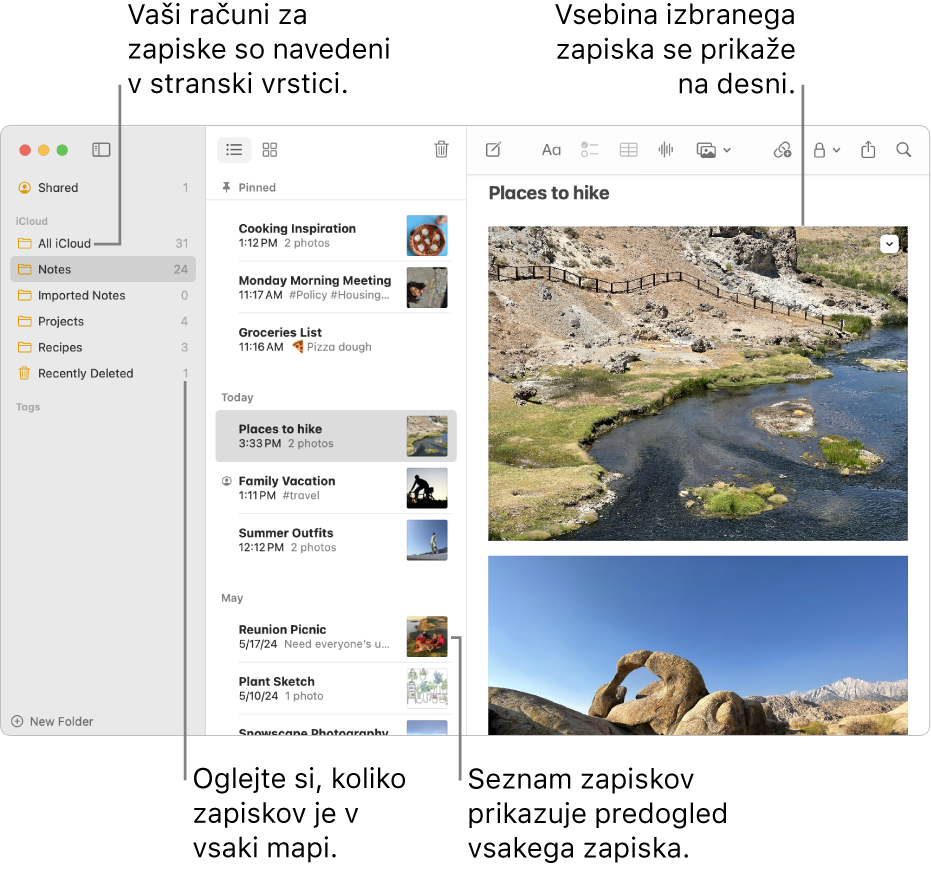Image resolution: width=931 pixels, height=870 pixels.
Task: Toggle the sidebar visibility
Action: coord(101,150)
